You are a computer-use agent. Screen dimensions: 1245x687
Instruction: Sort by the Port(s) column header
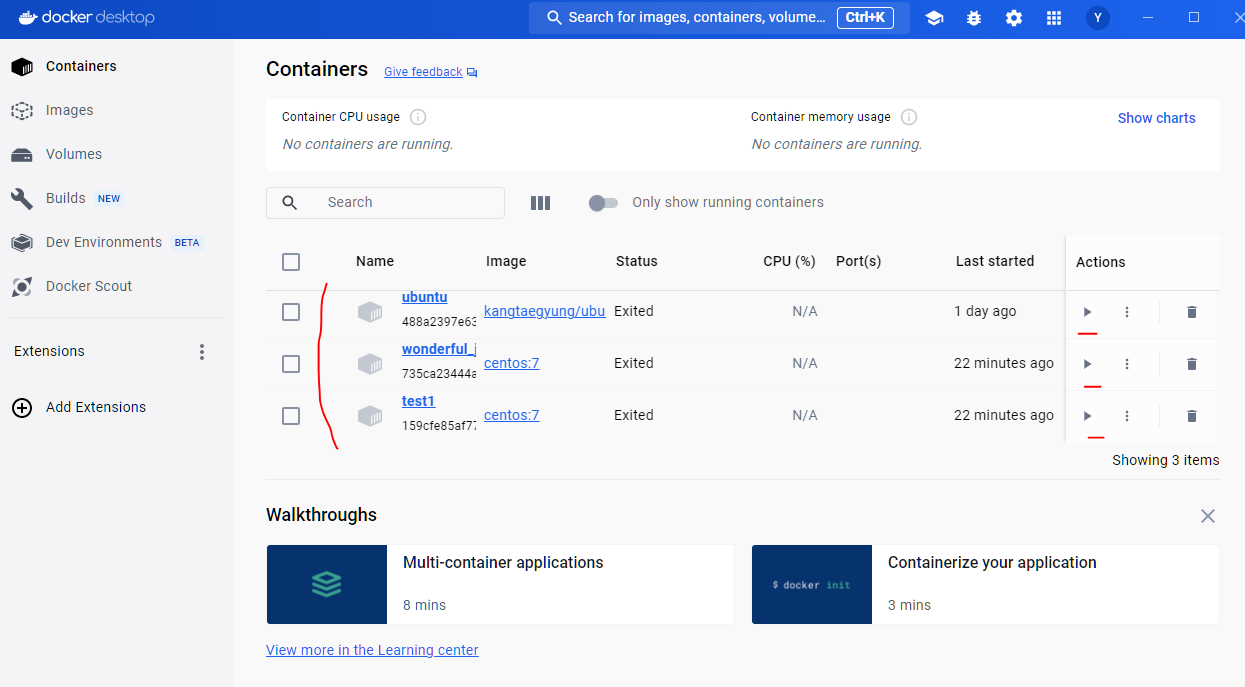pos(859,262)
